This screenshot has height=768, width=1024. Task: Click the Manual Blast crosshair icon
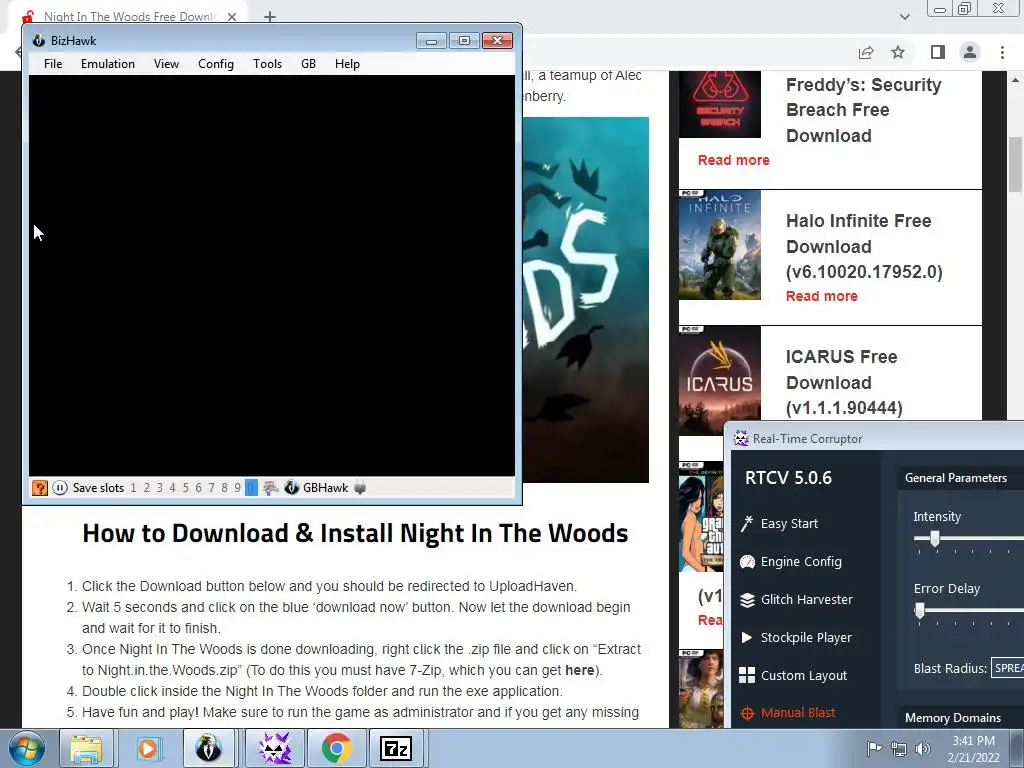[x=747, y=713]
